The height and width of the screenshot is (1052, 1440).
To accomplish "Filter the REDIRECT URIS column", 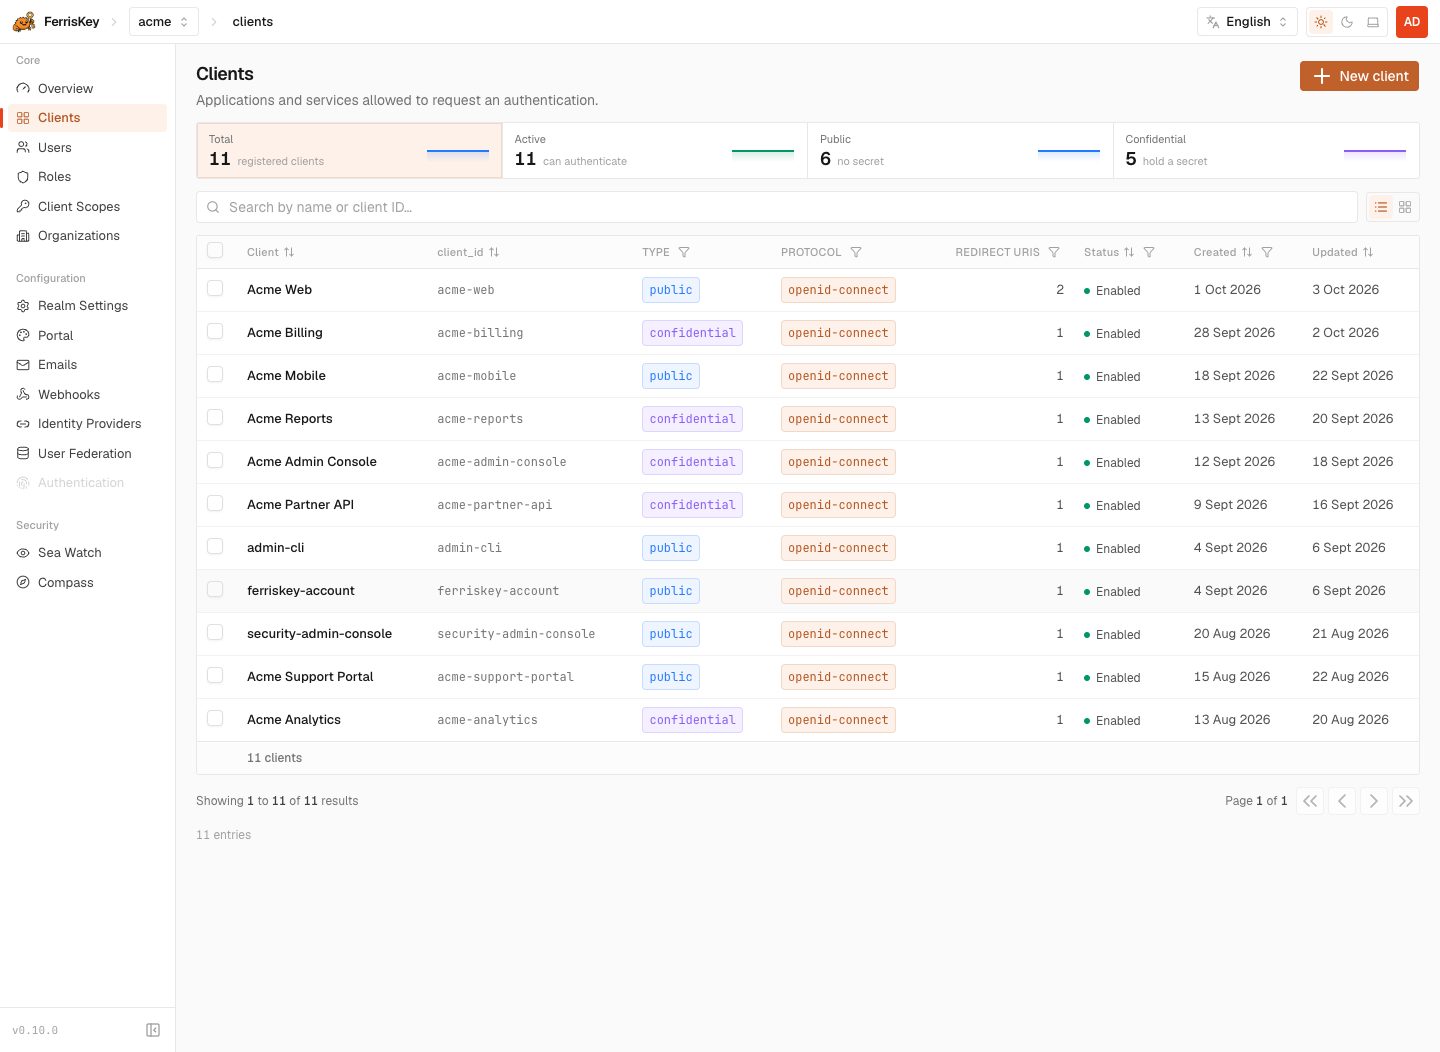I will [x=1054, y=252].
